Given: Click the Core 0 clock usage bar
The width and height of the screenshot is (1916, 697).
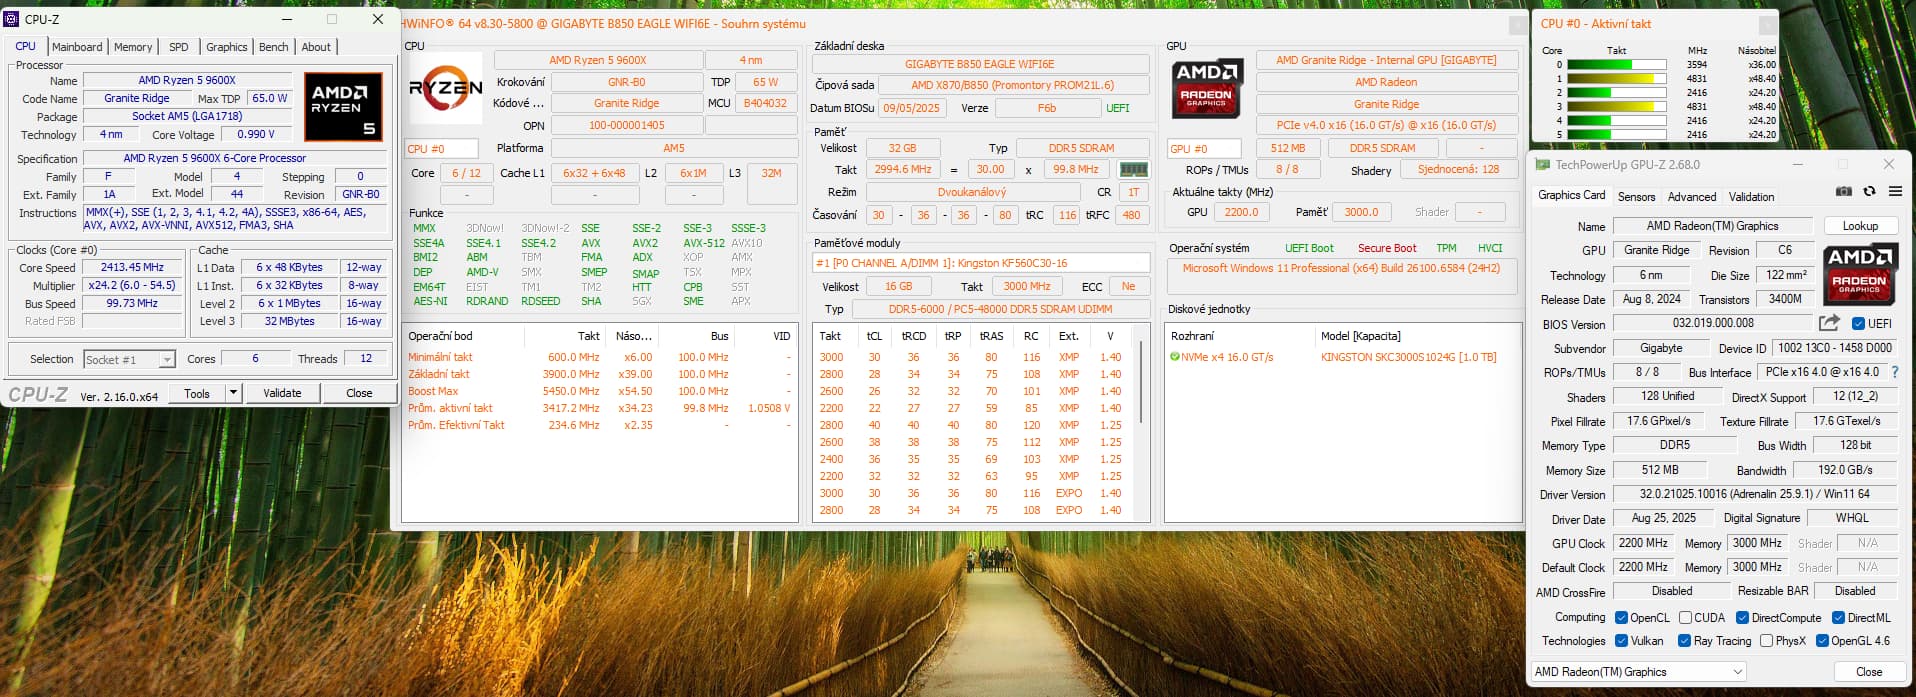Looking at the screenshot, I should (1616, 65).
